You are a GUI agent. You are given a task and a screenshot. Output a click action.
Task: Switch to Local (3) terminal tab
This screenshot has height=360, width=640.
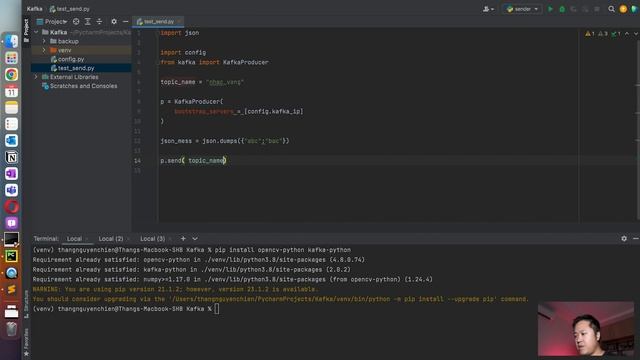152,239
